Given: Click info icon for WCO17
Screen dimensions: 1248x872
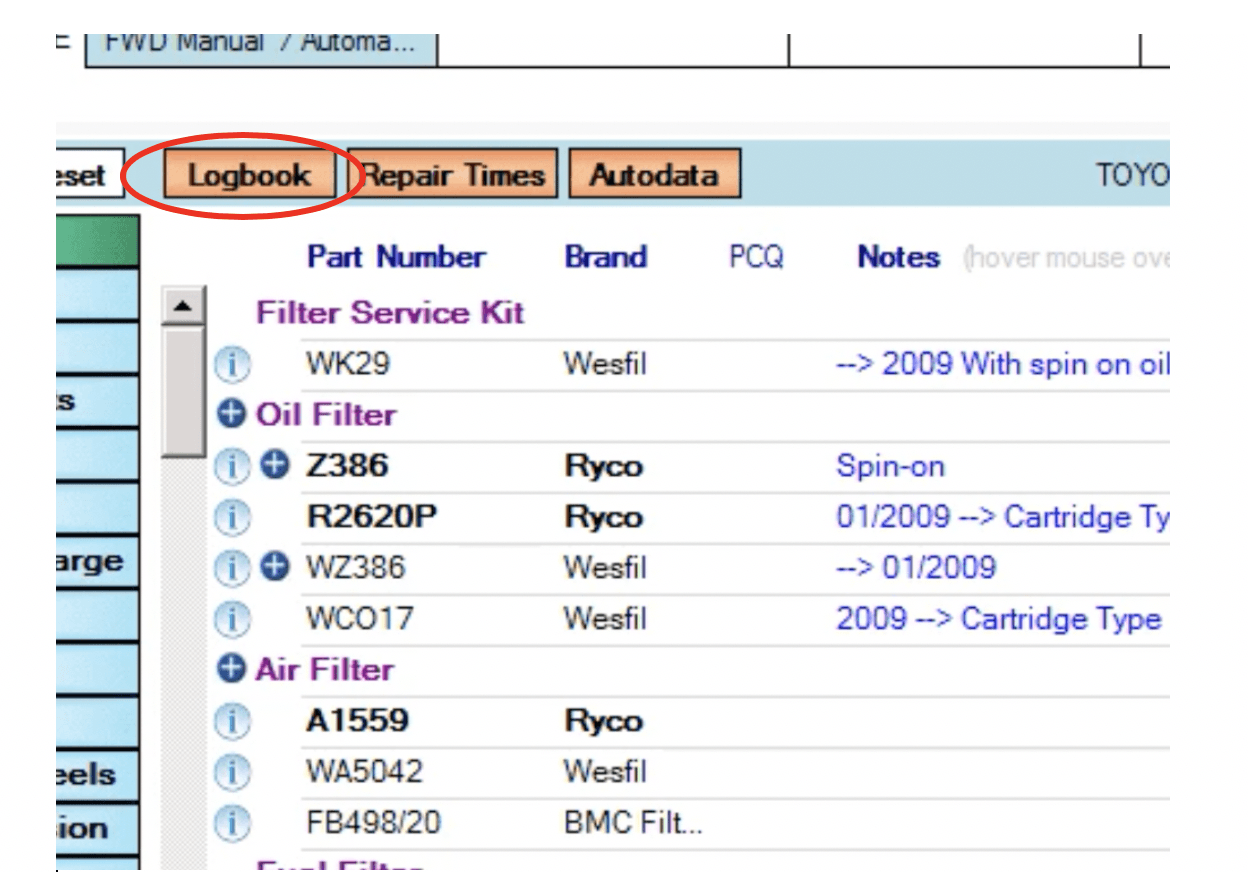Looking at the screenshot, I should (232, 620).
